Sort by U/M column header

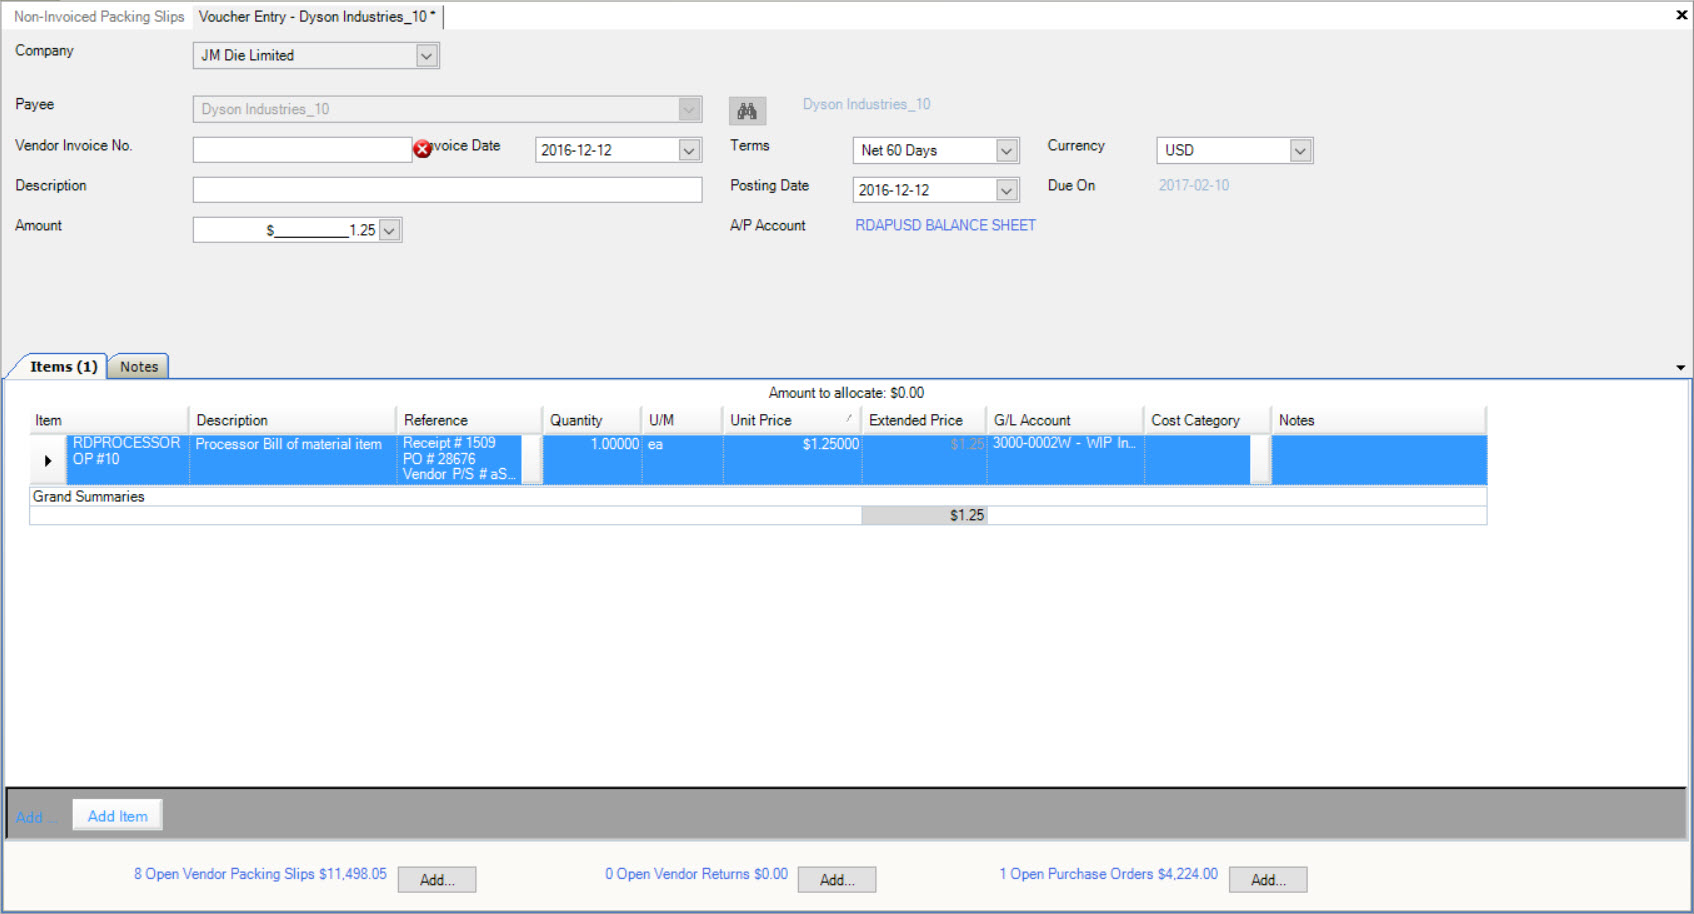coord(682,421)
